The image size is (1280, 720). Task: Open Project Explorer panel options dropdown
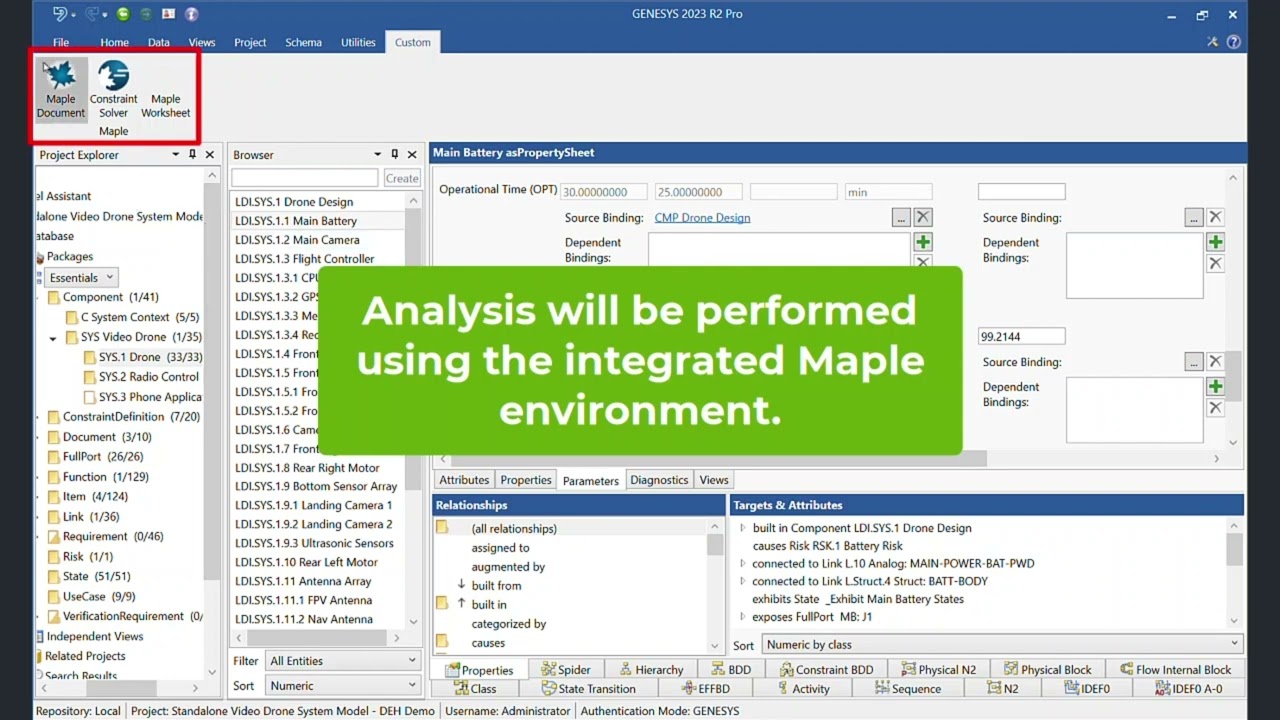[175, 154]
